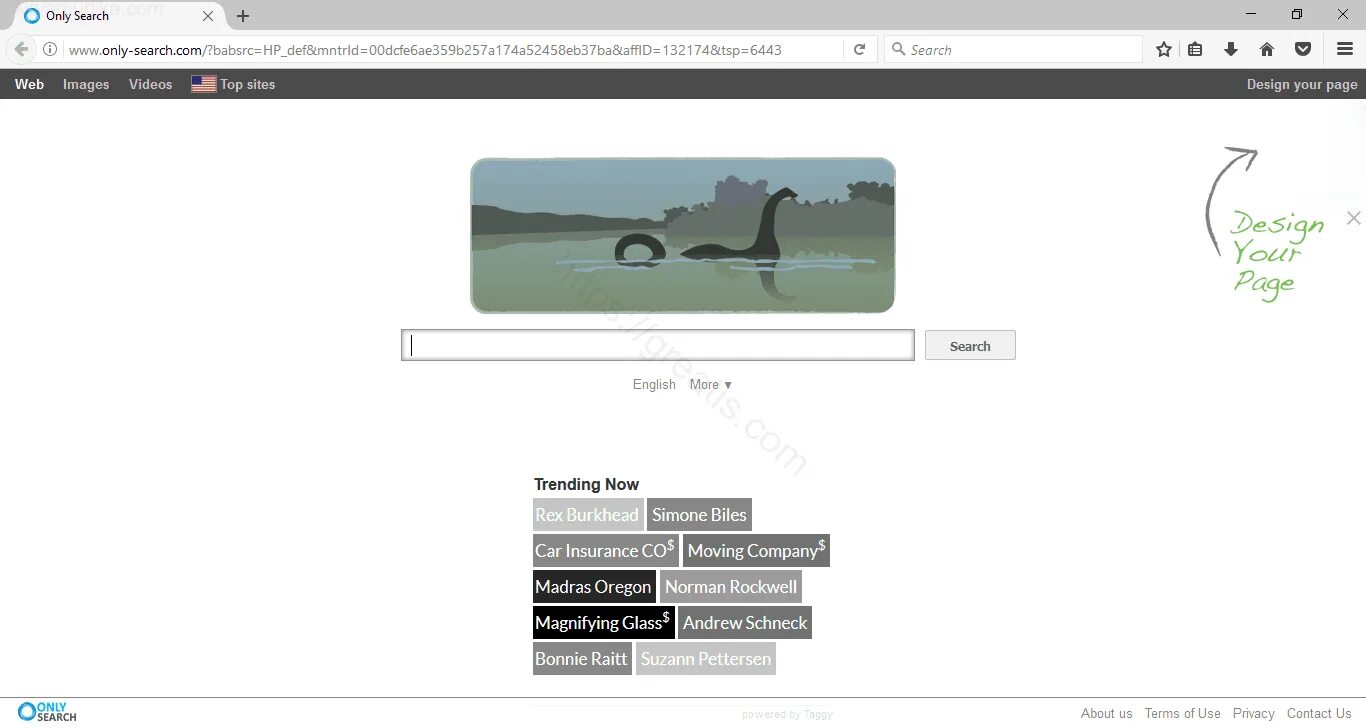Click the handwritten Design Your Page graphic
The width and height of the screenshot is (1366, 728).
1267,226
